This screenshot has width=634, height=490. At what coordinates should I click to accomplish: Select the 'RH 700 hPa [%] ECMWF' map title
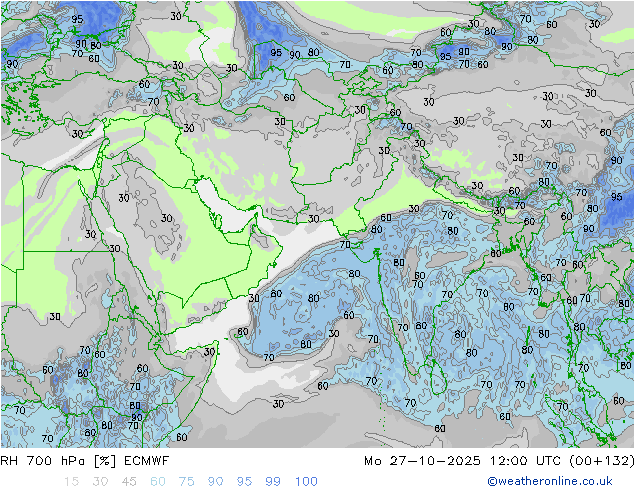coord(85,461)
